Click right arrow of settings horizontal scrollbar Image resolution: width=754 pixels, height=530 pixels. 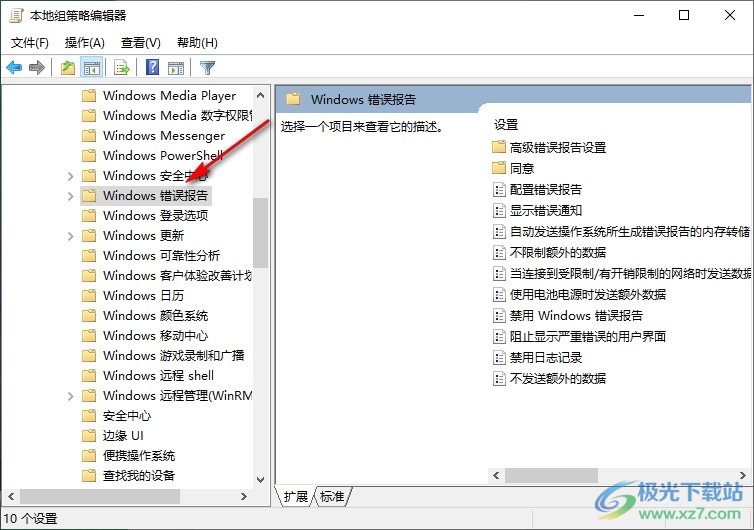pos(742,476)
